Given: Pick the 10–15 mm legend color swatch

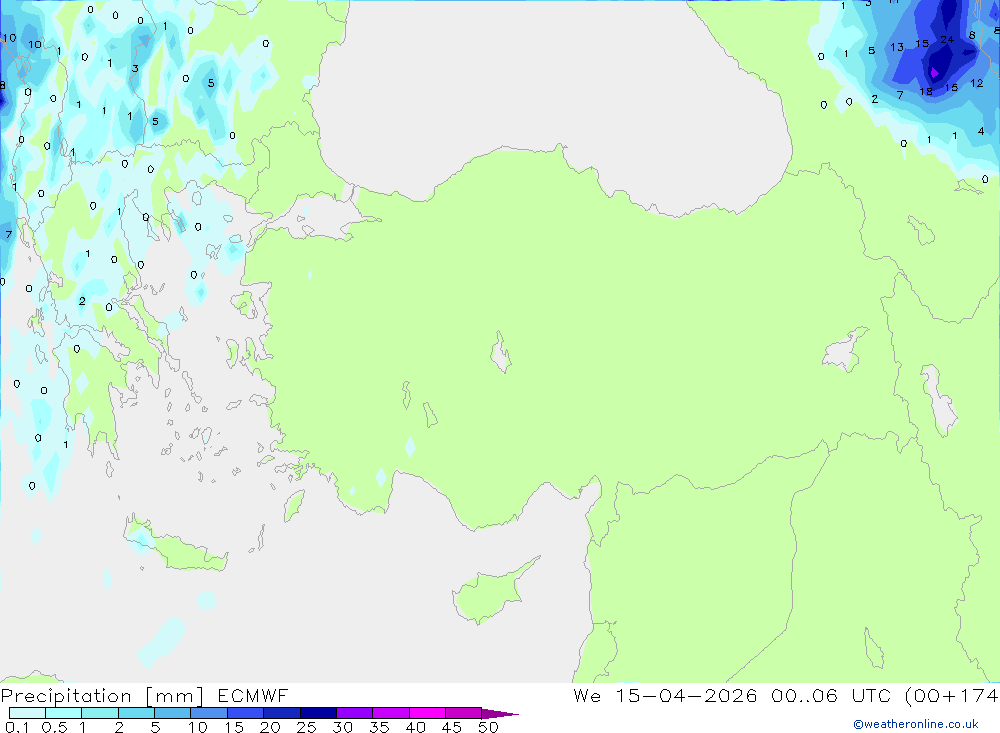Looking at the screenshot, I should coord(209,713).
